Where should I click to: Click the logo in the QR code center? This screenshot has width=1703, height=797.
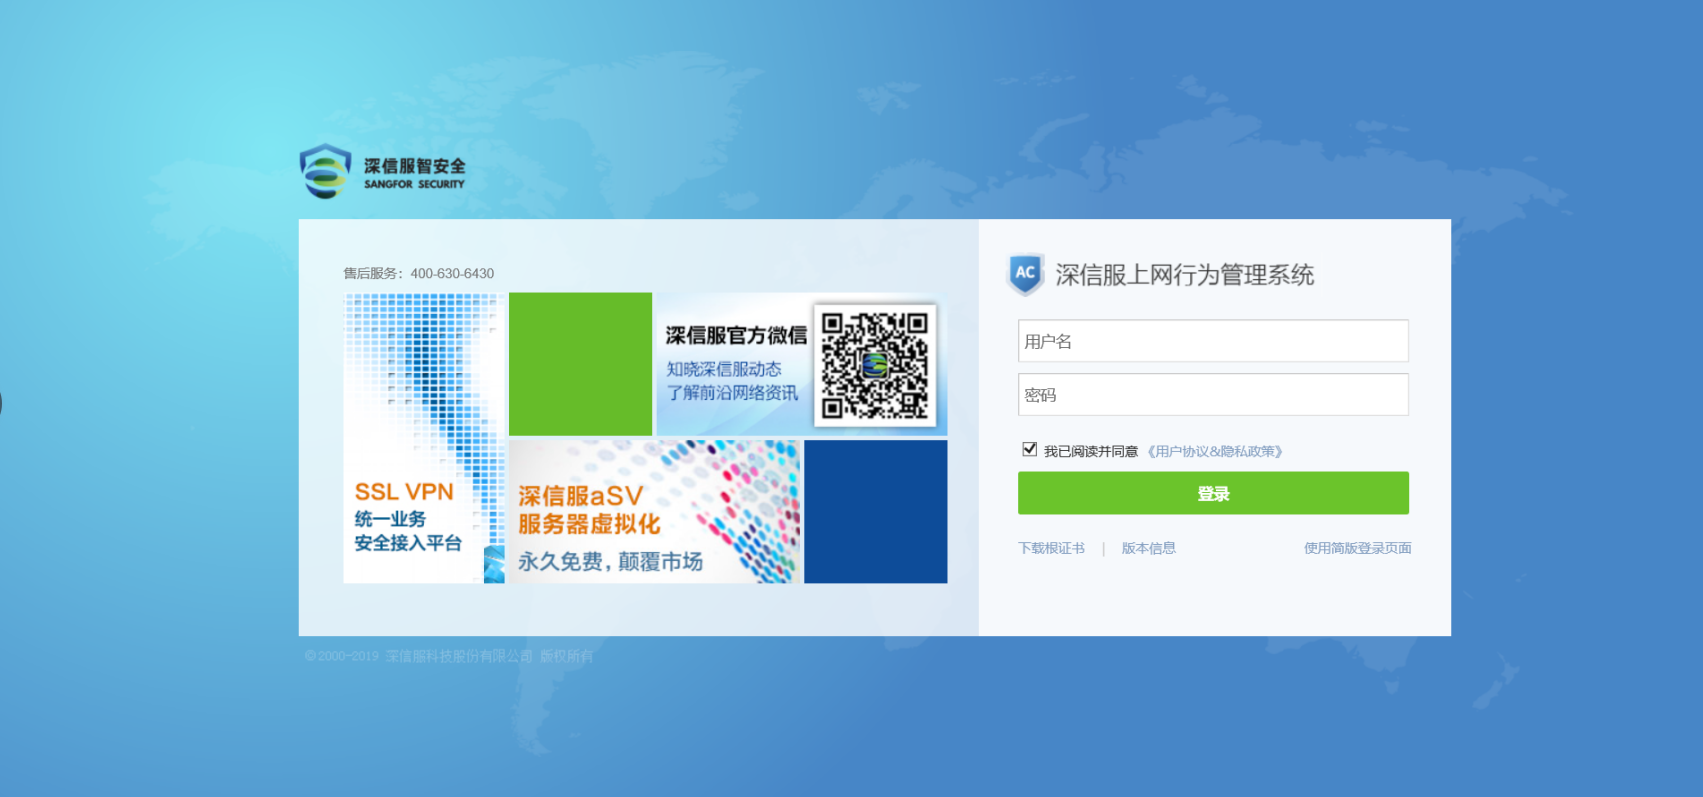point(875,365)
